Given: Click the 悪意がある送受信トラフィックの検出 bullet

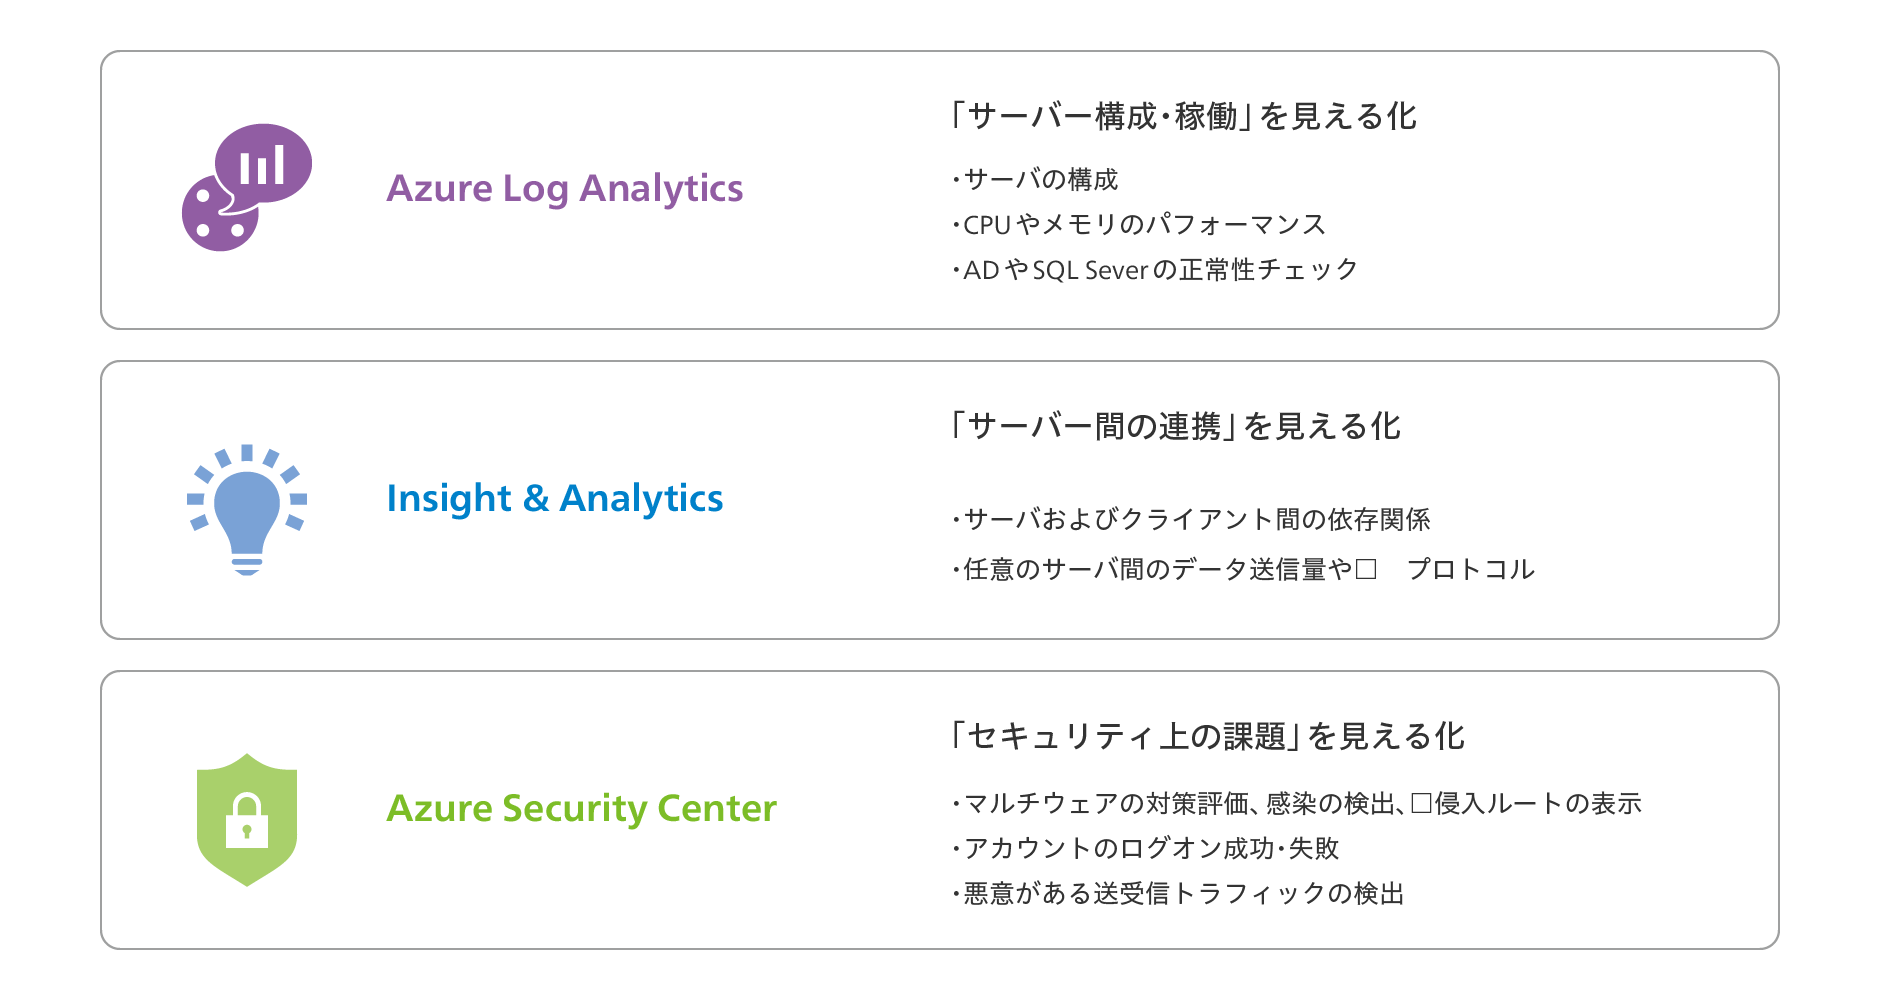Looking at the screenshot, I should (x=1178, y=894).
